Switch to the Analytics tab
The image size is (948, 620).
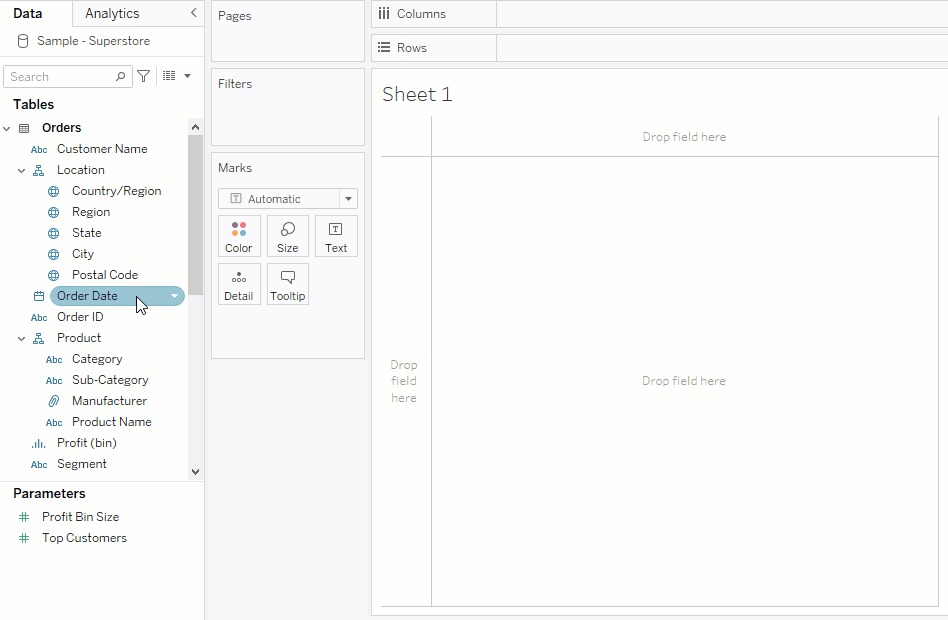(113, 14)
